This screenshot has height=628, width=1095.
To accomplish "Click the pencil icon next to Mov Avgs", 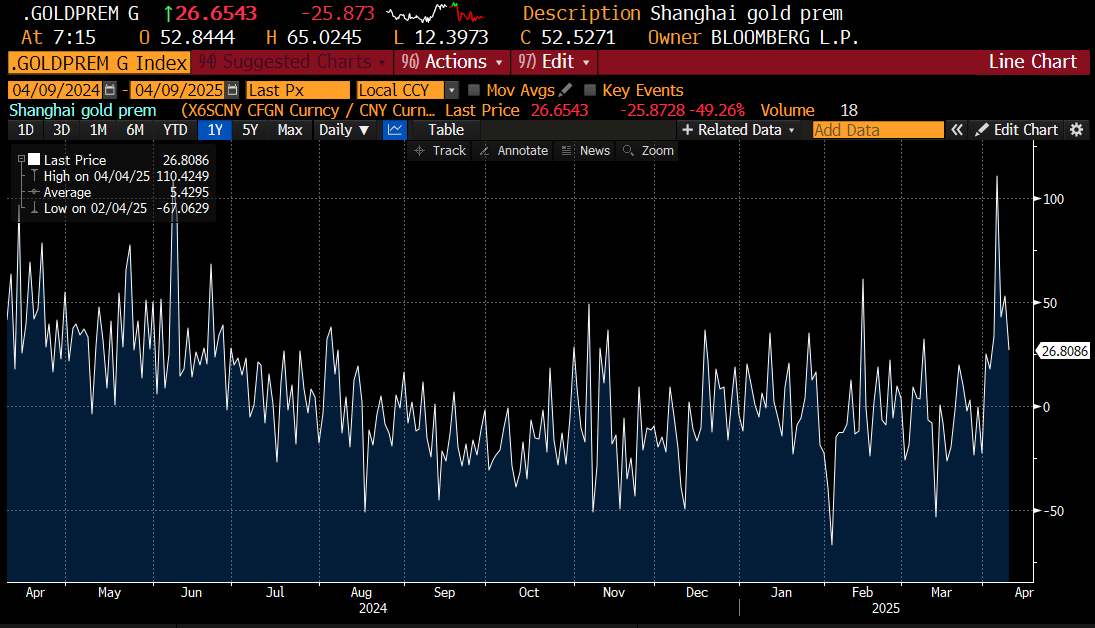I will click(x=566, y=90).
